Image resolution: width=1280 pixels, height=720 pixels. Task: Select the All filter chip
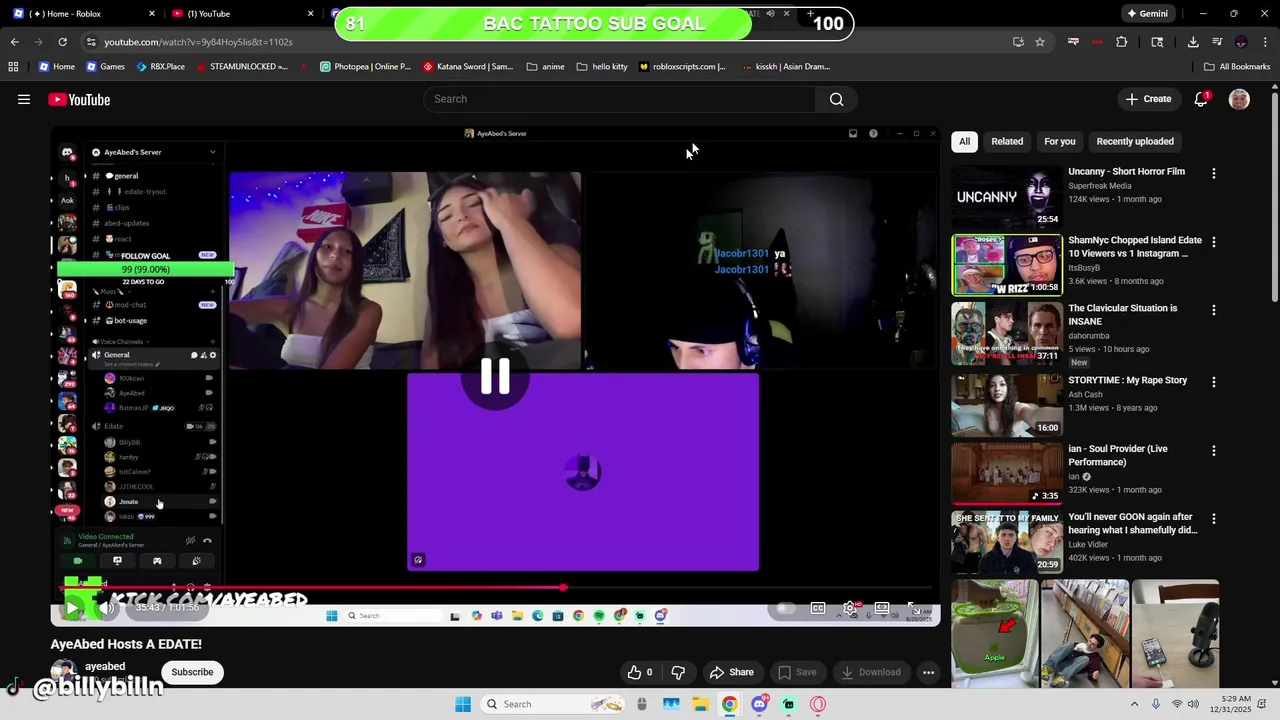(x=964, y=141)
